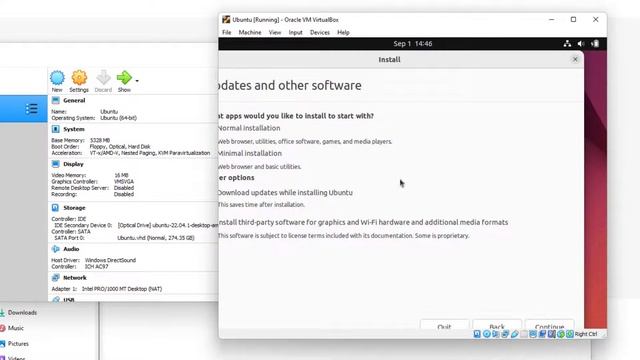Click audio indicator icon in VM status bar
Screen dimensions: 640x360
point(496,334)
